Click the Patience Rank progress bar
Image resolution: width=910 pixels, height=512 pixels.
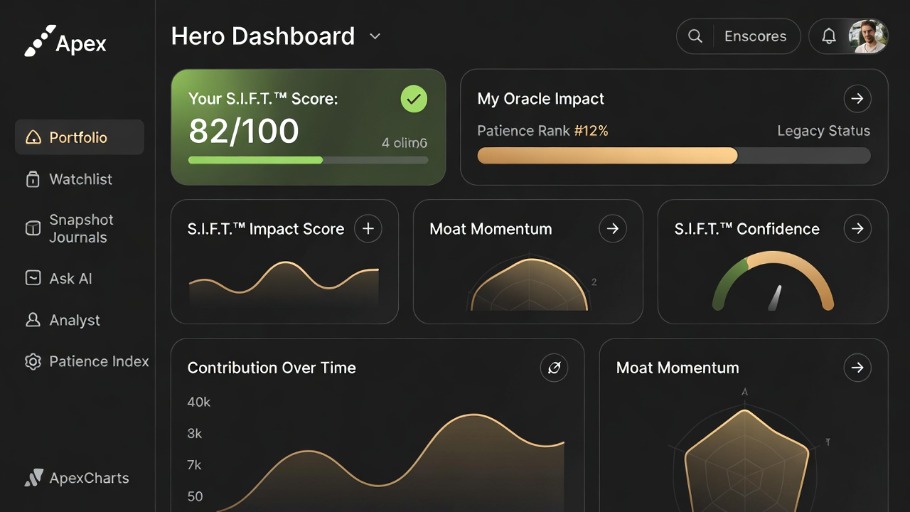(x=673, y=156)
